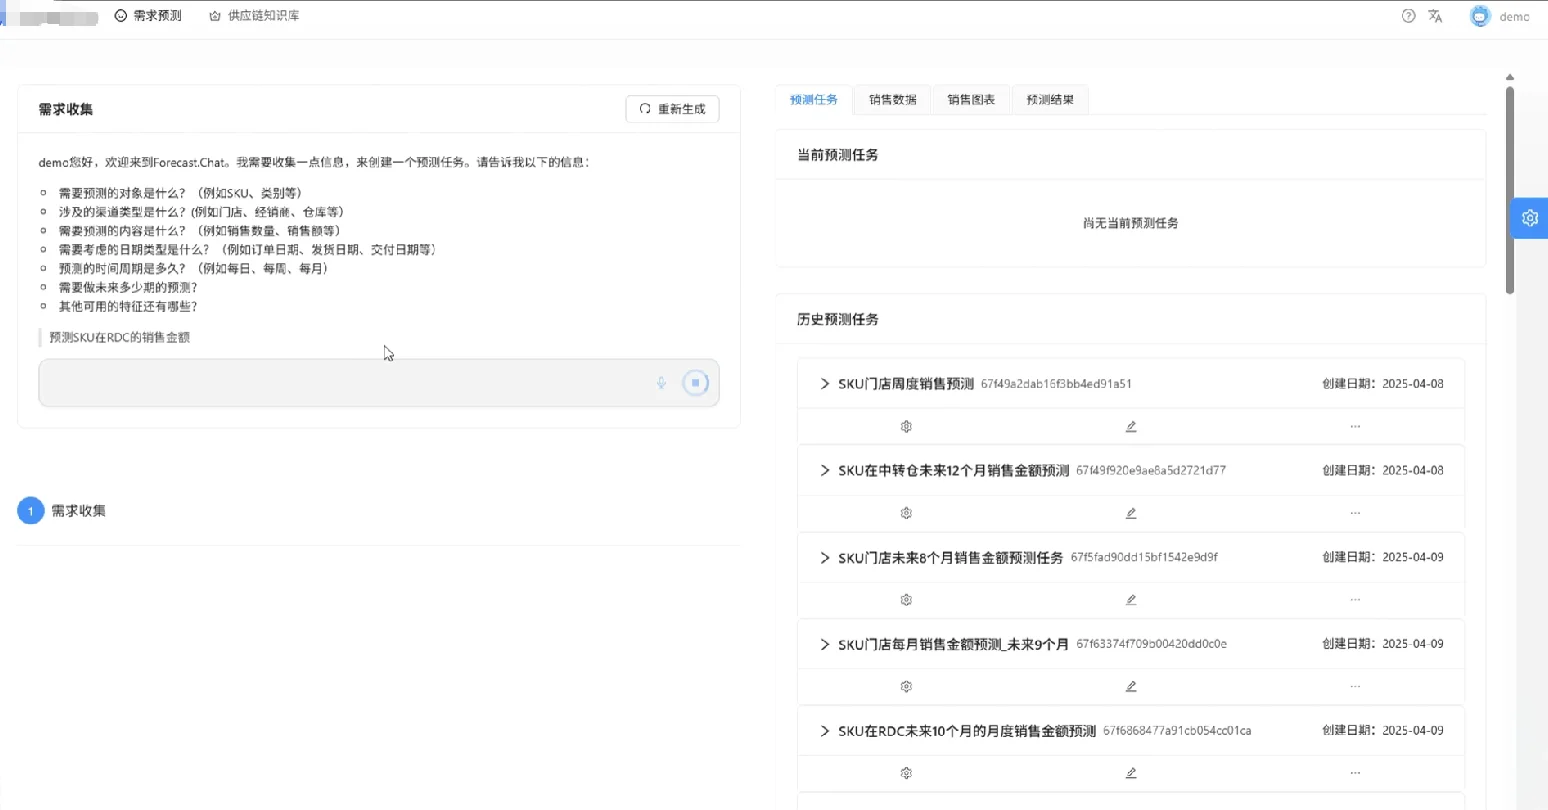Expand the SKU门店周度销售预测 task row
1548x810 pixels.
click(824, 383)
